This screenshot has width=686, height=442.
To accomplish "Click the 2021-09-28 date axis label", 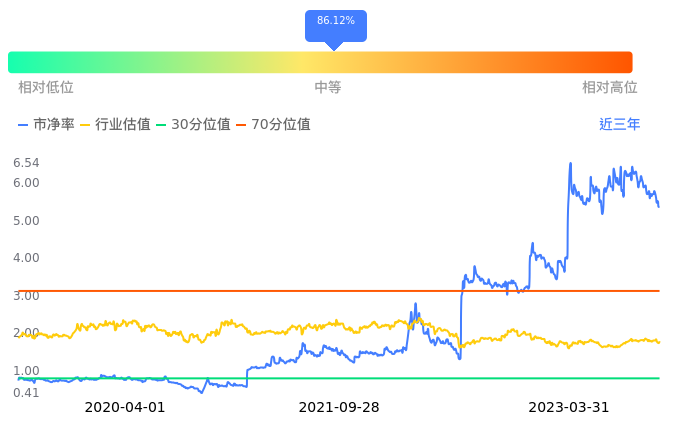I will tap(339, 408).
